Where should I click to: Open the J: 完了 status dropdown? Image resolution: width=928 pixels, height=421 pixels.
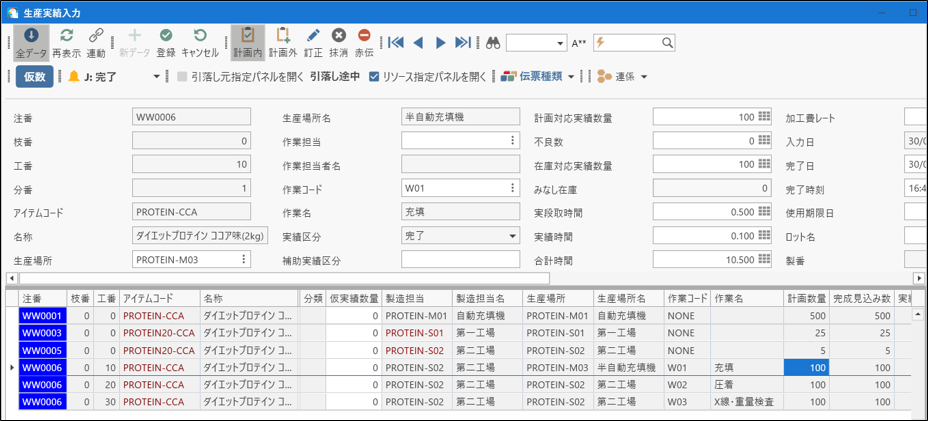point(156,77)
